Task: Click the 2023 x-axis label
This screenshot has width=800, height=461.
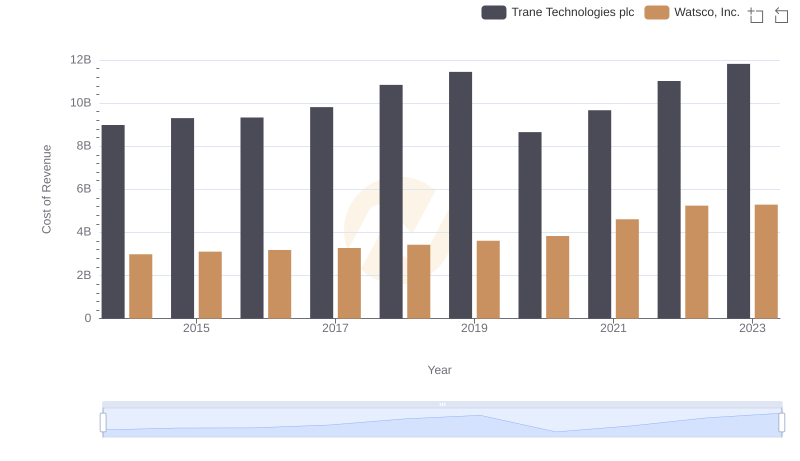Action: (x=752, y=328)
